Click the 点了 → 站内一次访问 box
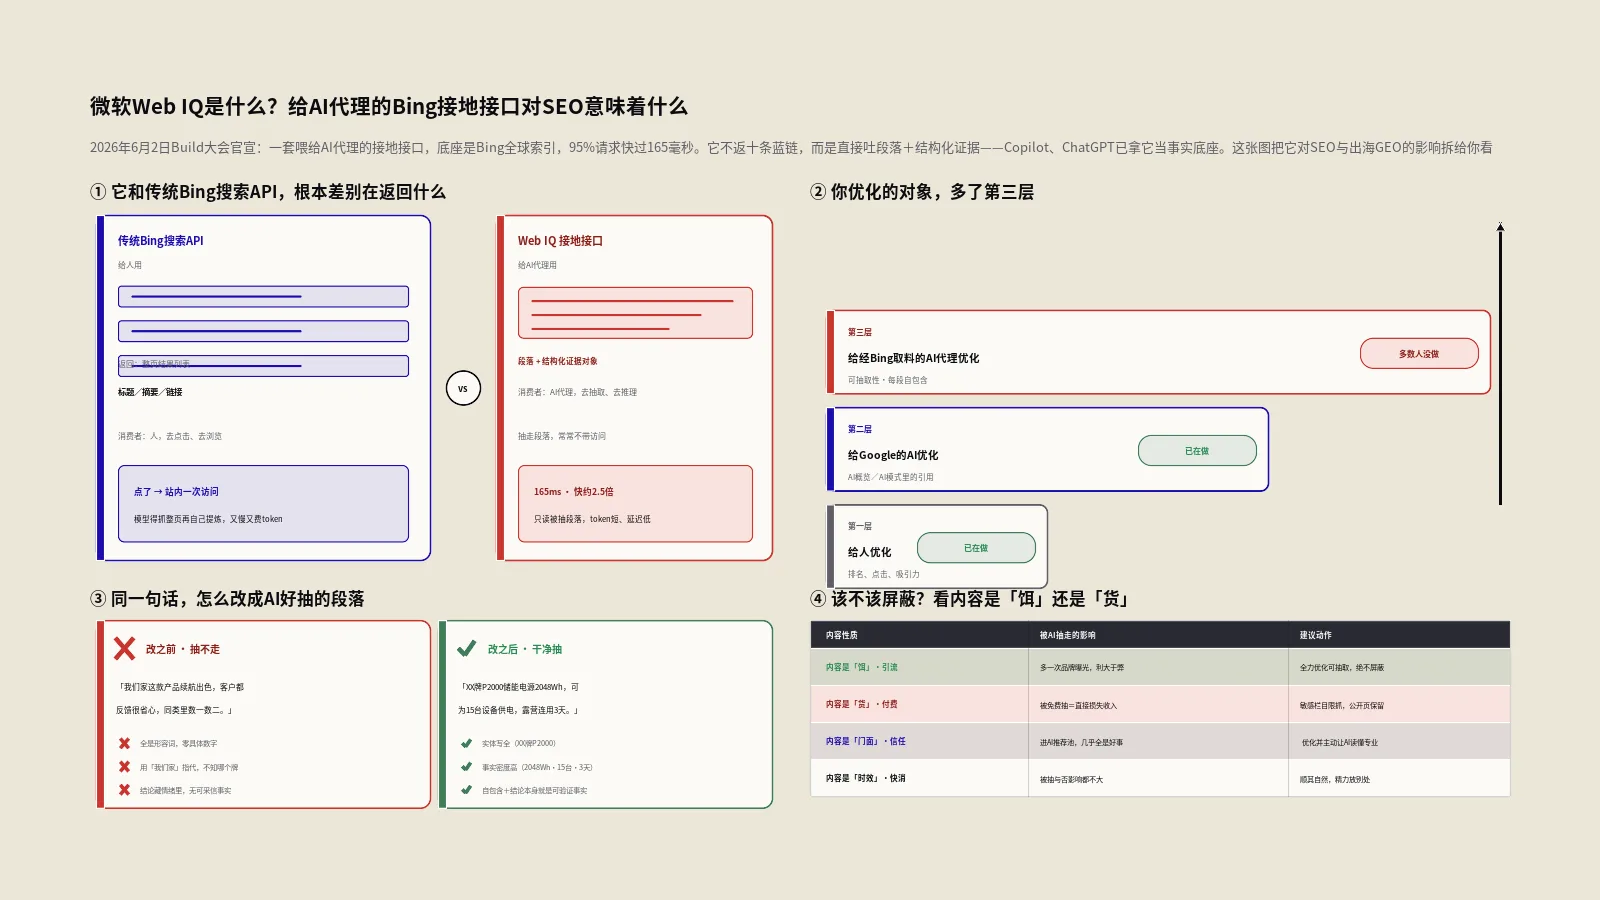Viewport: 1600px width, 900px height. pos(263,504)
